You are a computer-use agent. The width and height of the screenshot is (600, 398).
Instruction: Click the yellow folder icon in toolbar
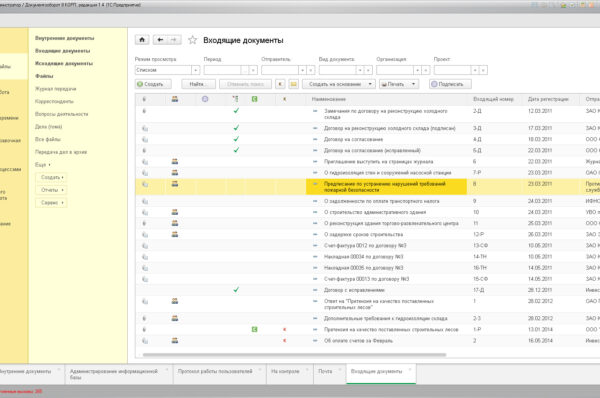tap(293, 84)
